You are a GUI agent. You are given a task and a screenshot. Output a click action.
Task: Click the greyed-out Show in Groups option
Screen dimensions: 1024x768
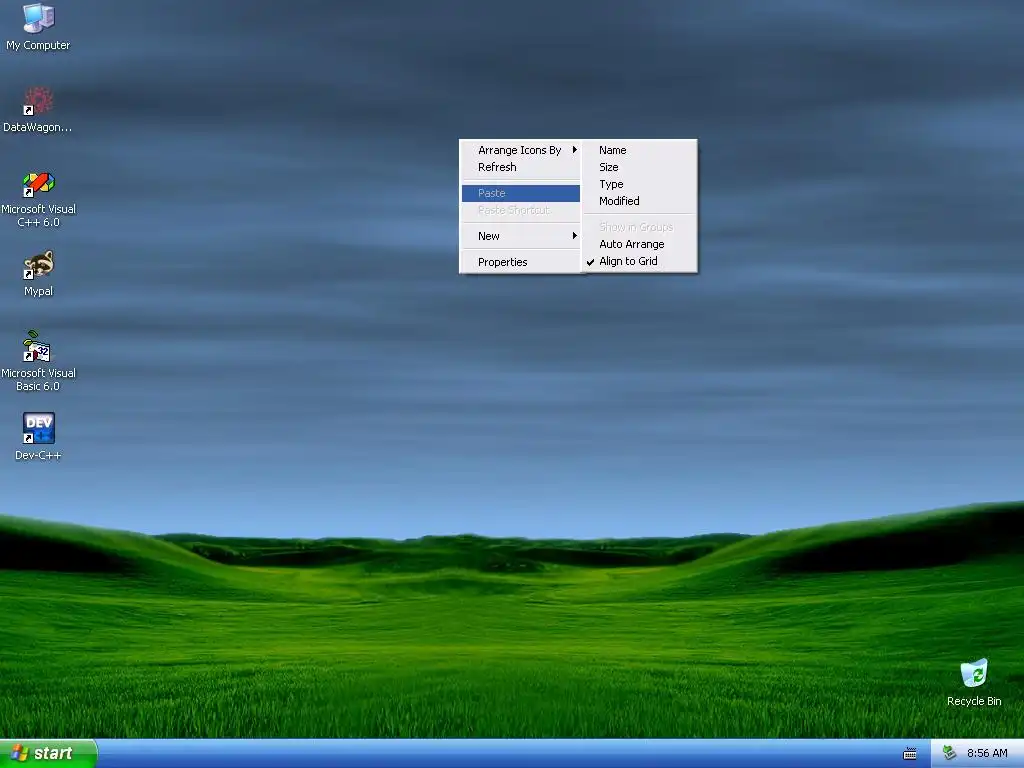tap(639, 227)
